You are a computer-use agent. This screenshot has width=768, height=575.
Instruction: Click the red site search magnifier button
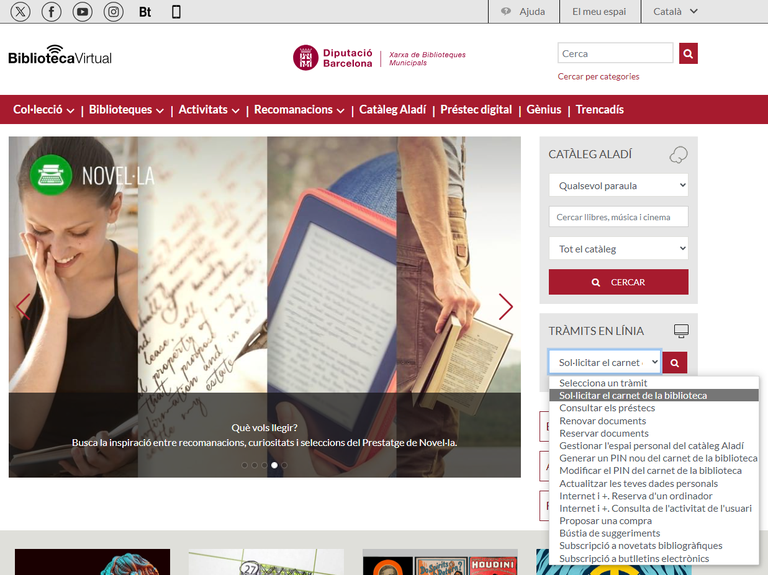pyautogui.click(x=688, y=53)
